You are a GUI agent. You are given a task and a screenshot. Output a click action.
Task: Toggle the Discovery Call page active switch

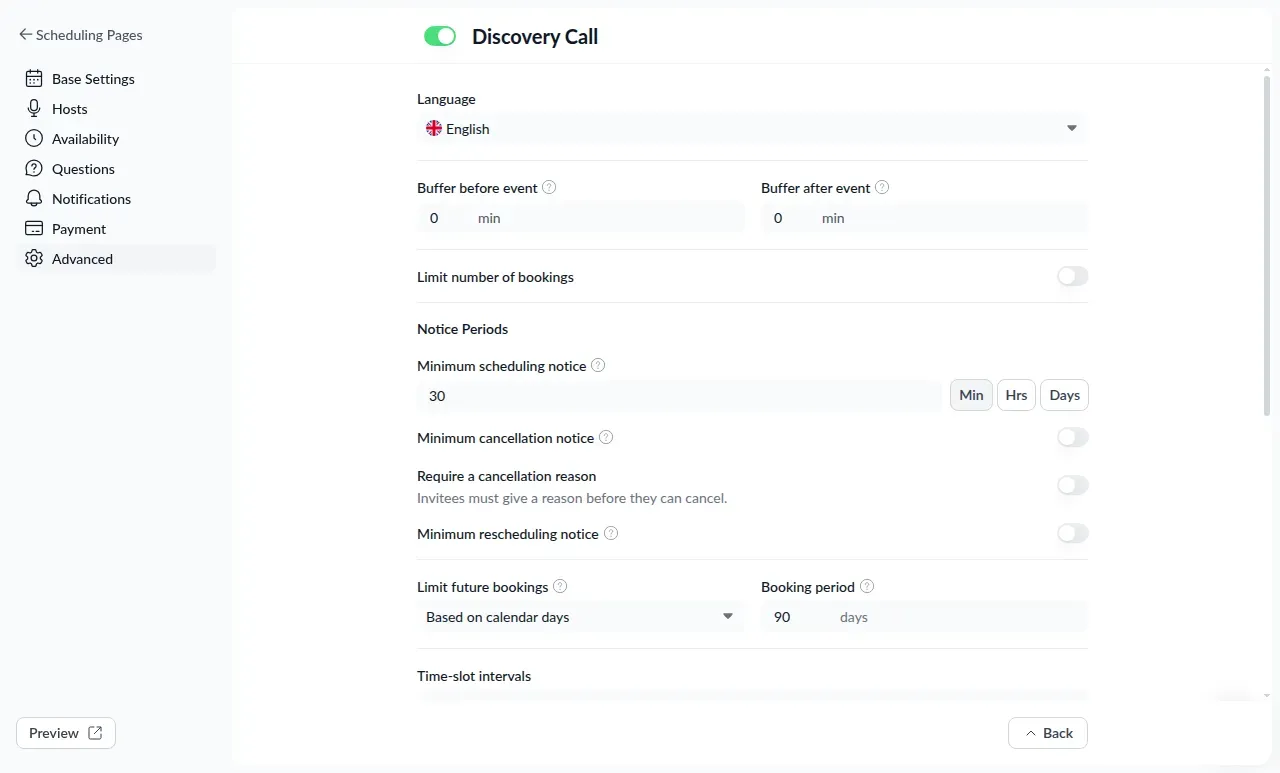[x=440, y=37]
